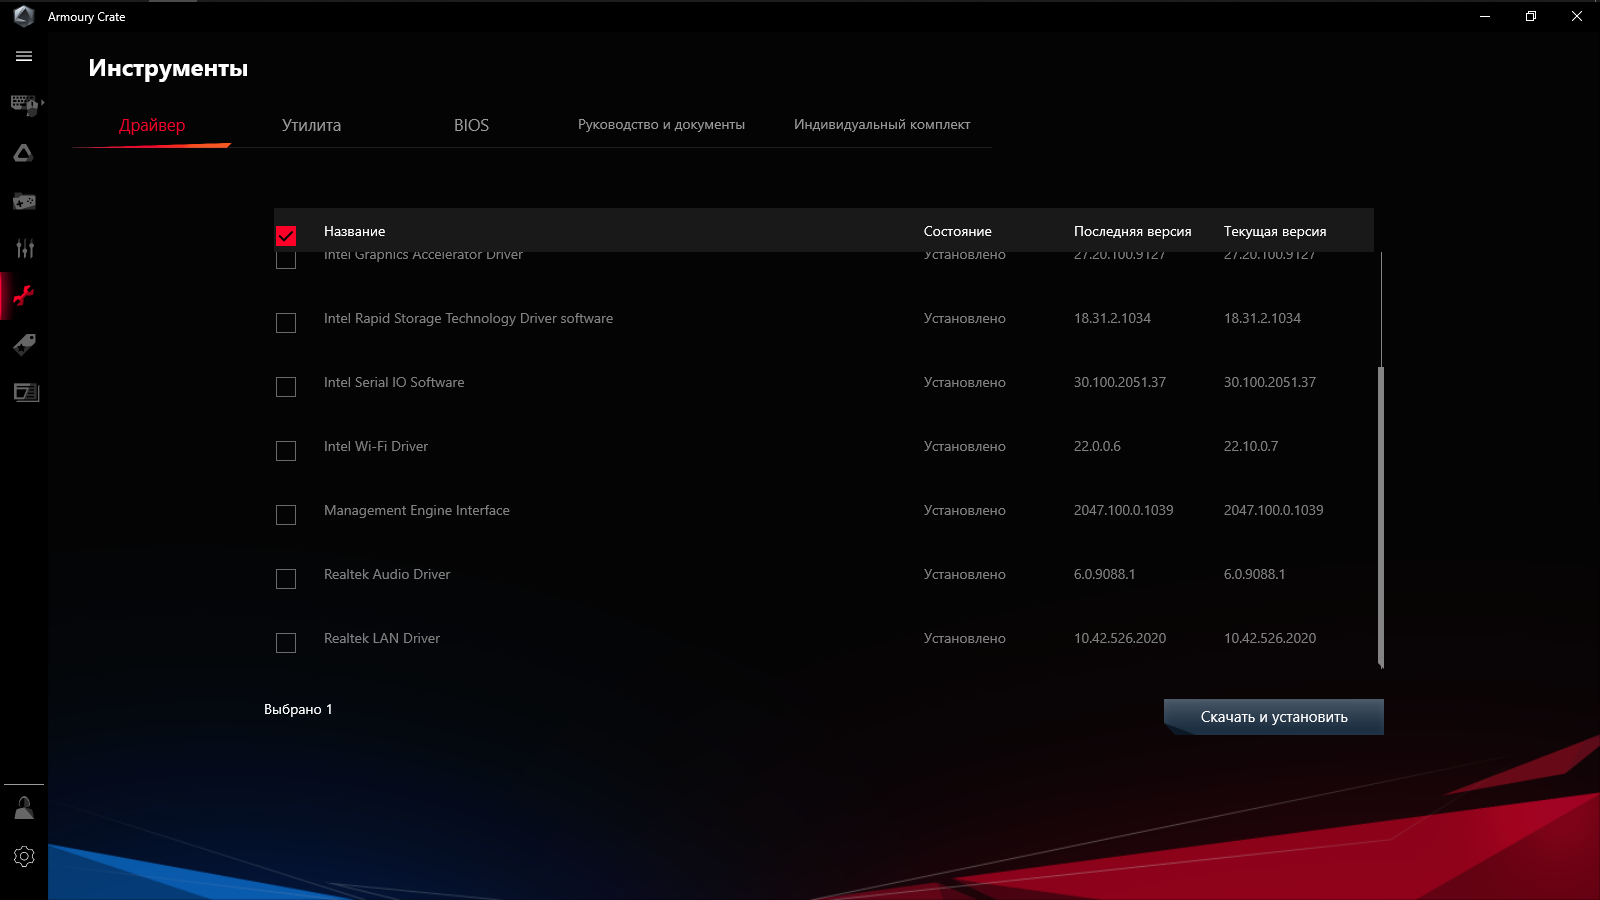1600x900 pixels.
Task: Click the driver list vertical scrollbar
Action: tap(1381, 516)
